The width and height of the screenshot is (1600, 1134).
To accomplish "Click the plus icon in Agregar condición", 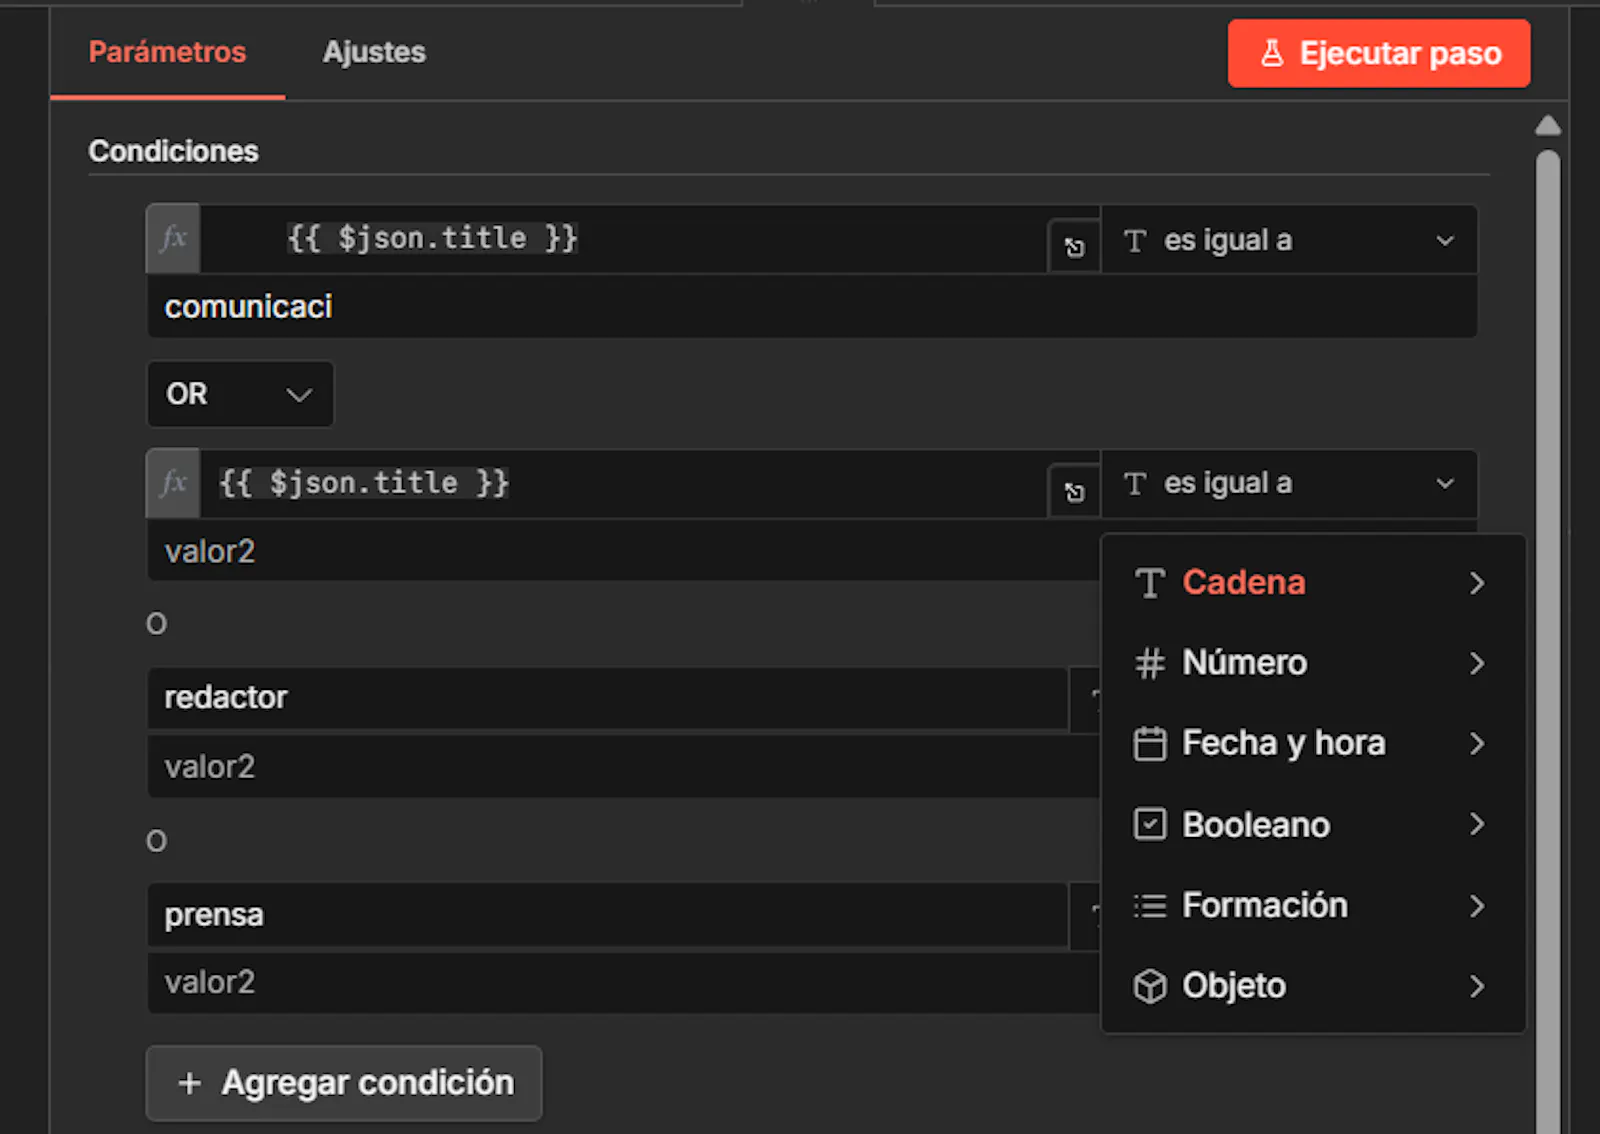I will pyautogui.click(x=189, y=1083).
